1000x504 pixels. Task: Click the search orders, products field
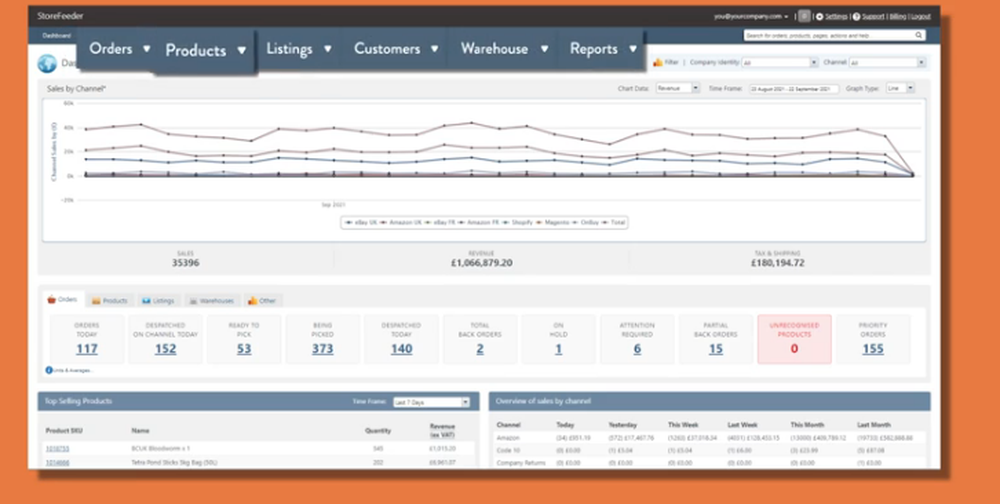[834, 36]
